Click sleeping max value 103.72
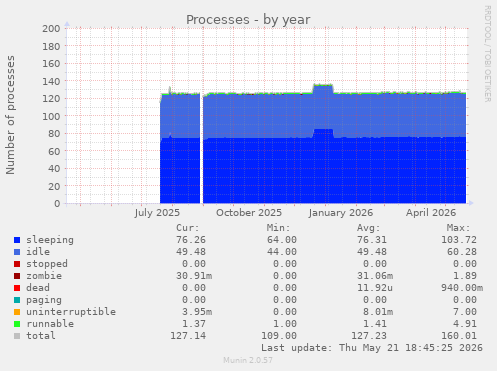This screenshot has width=497, height=371. pos(459,240)
